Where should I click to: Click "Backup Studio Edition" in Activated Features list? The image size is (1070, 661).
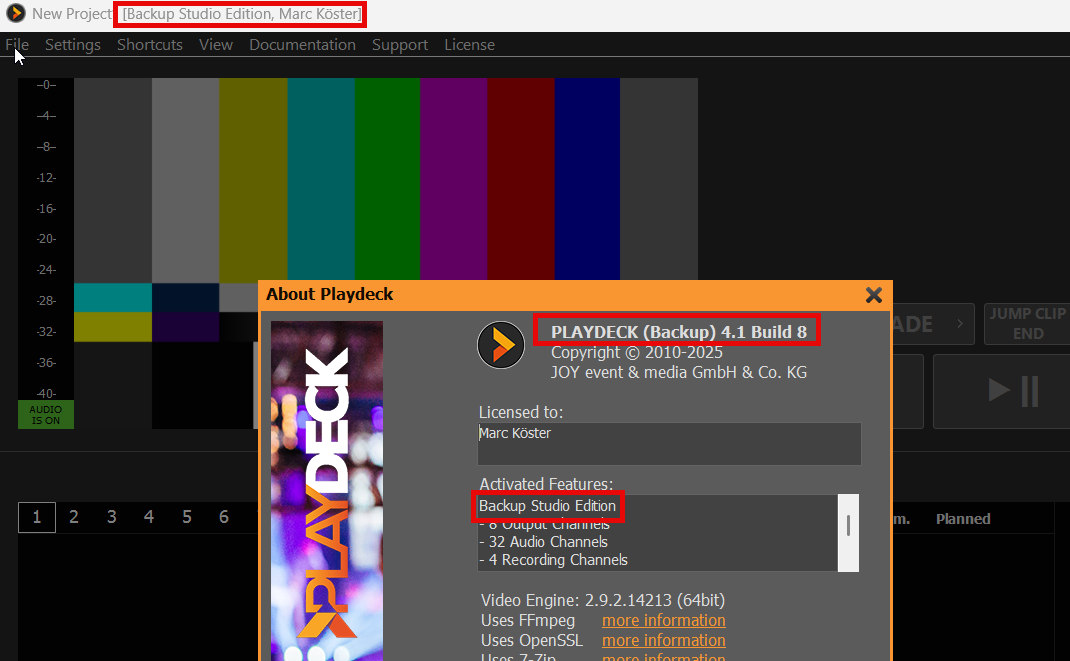[x=547, y=505]
